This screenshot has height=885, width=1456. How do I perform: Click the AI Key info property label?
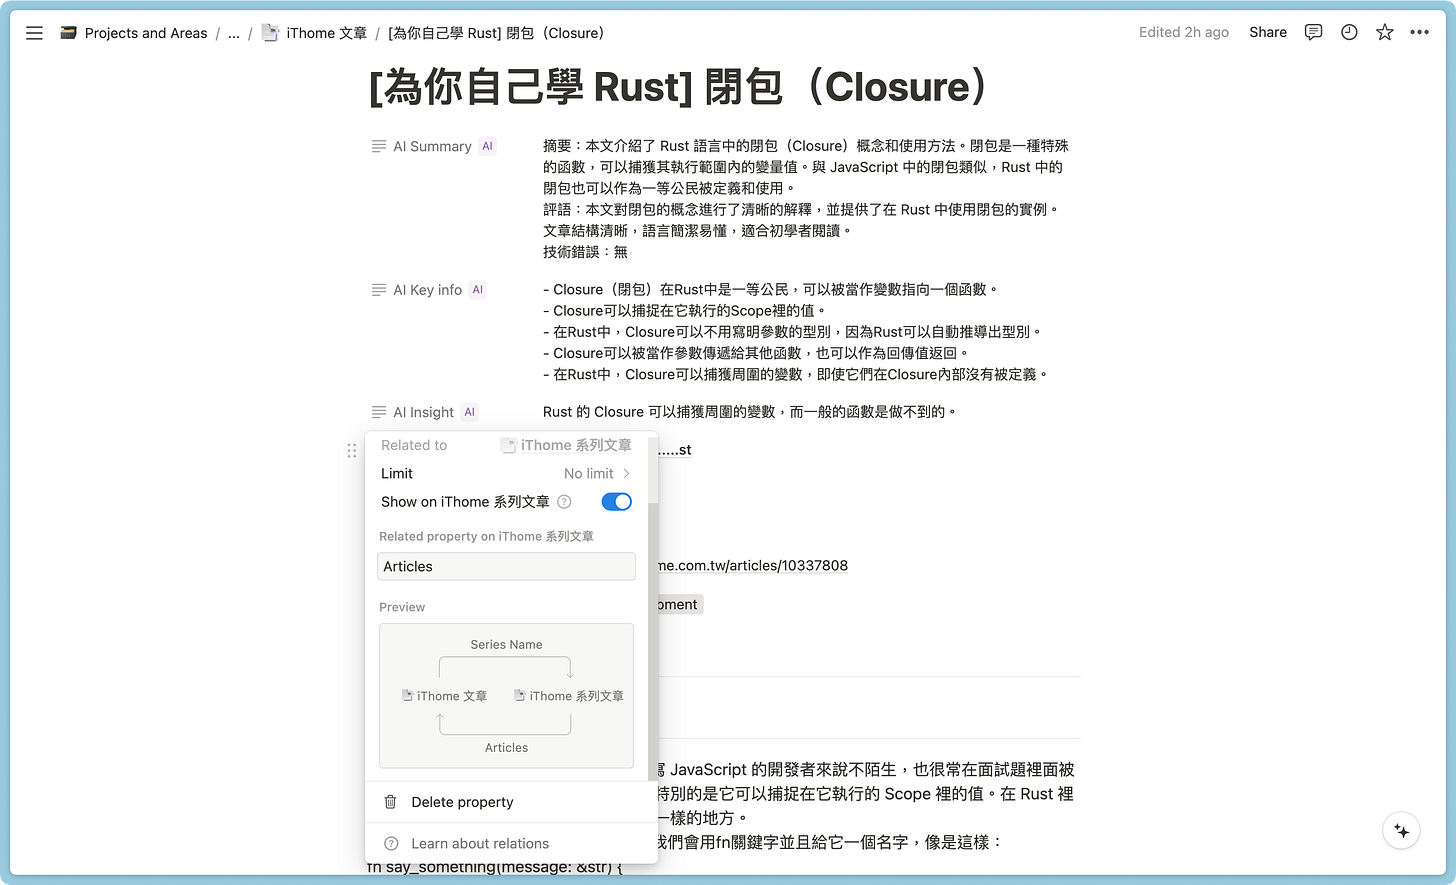427,290
